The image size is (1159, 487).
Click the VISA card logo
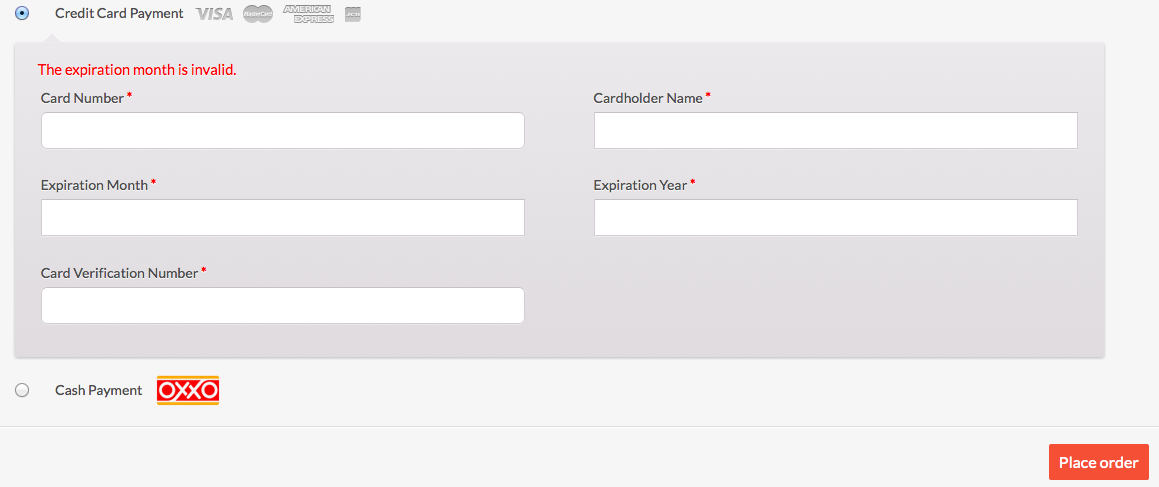pos(214,13)
